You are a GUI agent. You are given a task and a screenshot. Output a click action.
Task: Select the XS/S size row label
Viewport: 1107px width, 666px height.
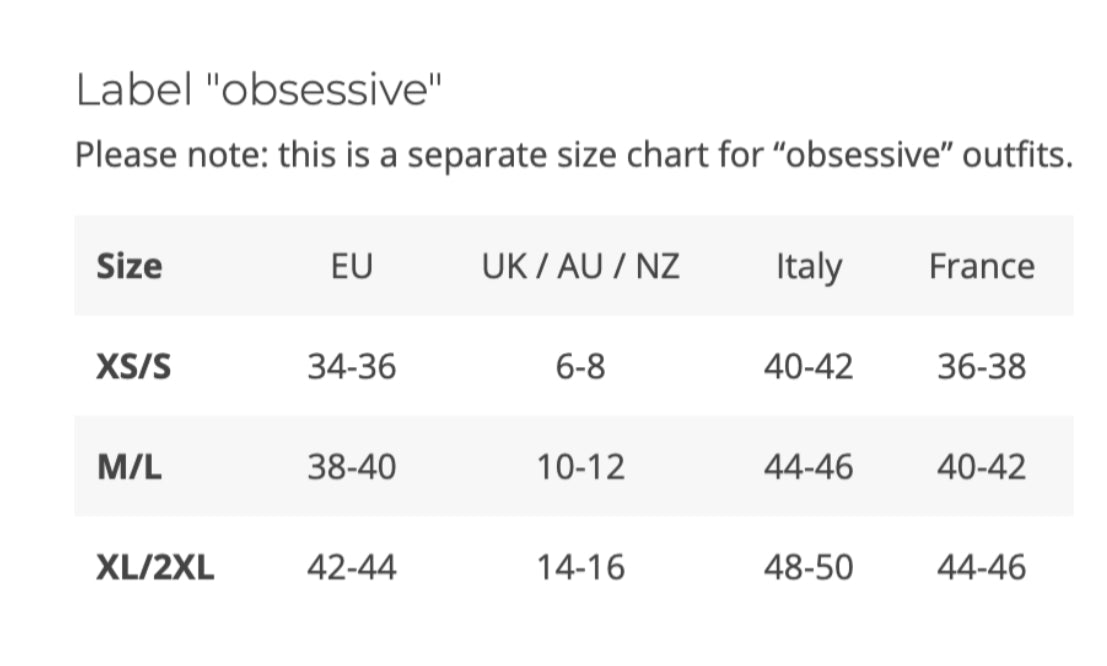[x=133, y=367]
